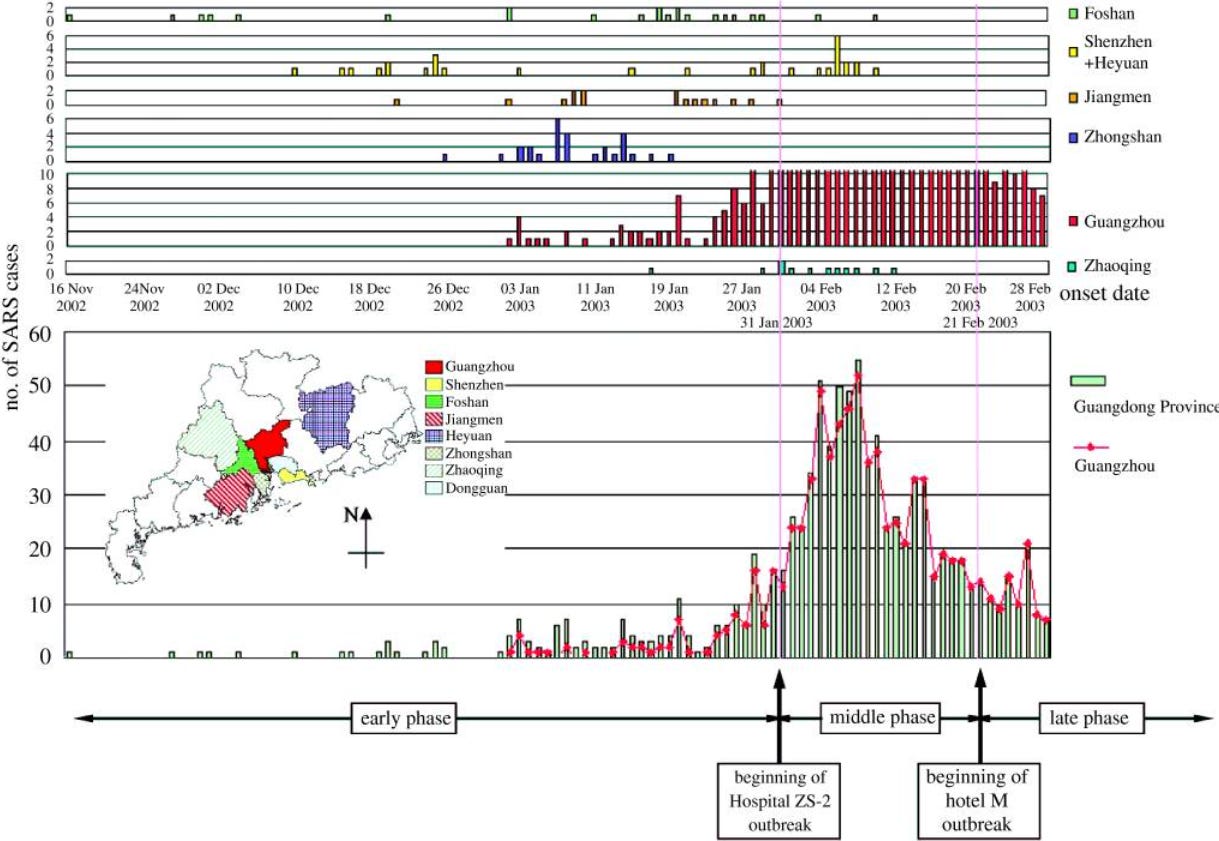Click the '50' y-axis value

tap(38, 387)
